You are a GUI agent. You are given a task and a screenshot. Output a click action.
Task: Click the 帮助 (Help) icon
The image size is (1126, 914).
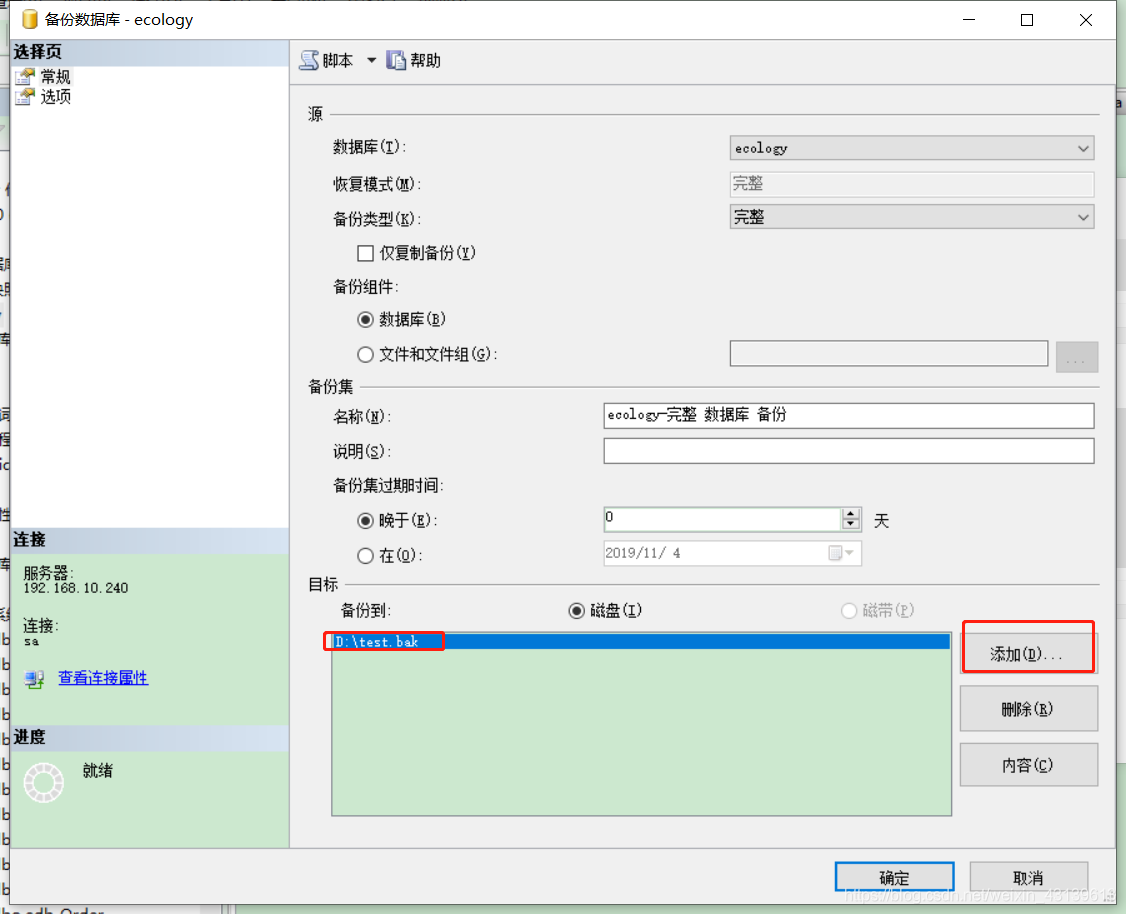click(x=398, y=60)
